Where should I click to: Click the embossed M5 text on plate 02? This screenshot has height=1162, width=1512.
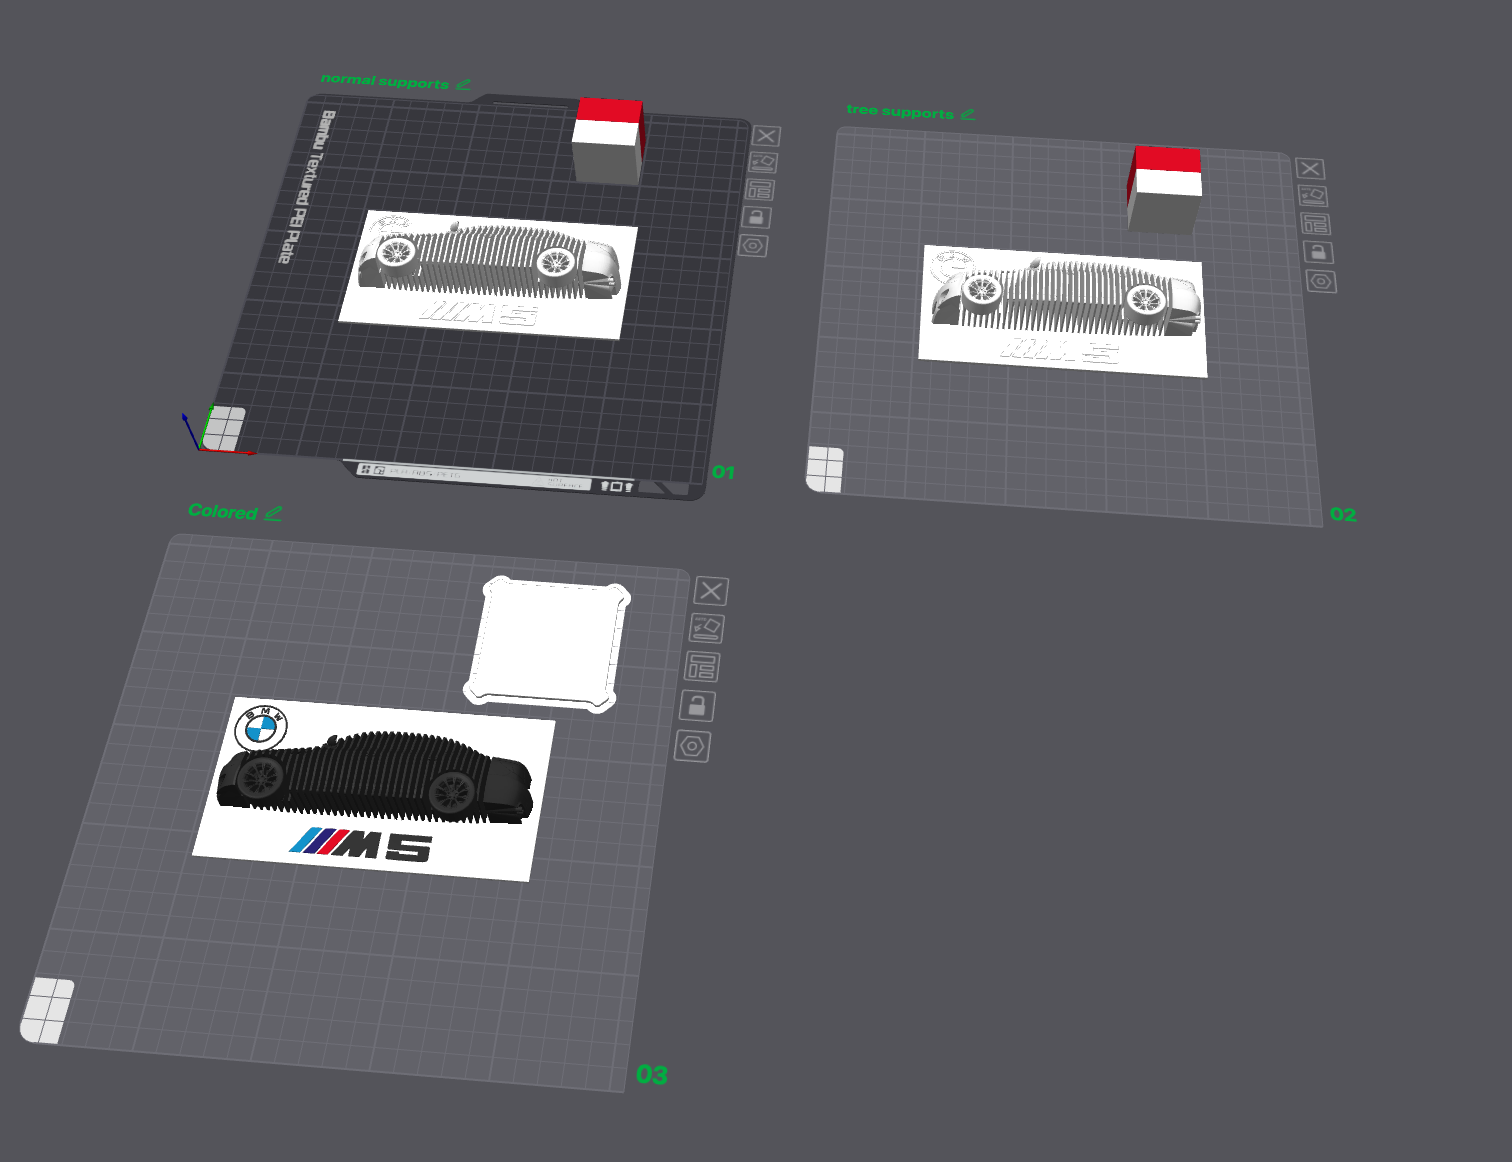click(x=1061, y=350)
